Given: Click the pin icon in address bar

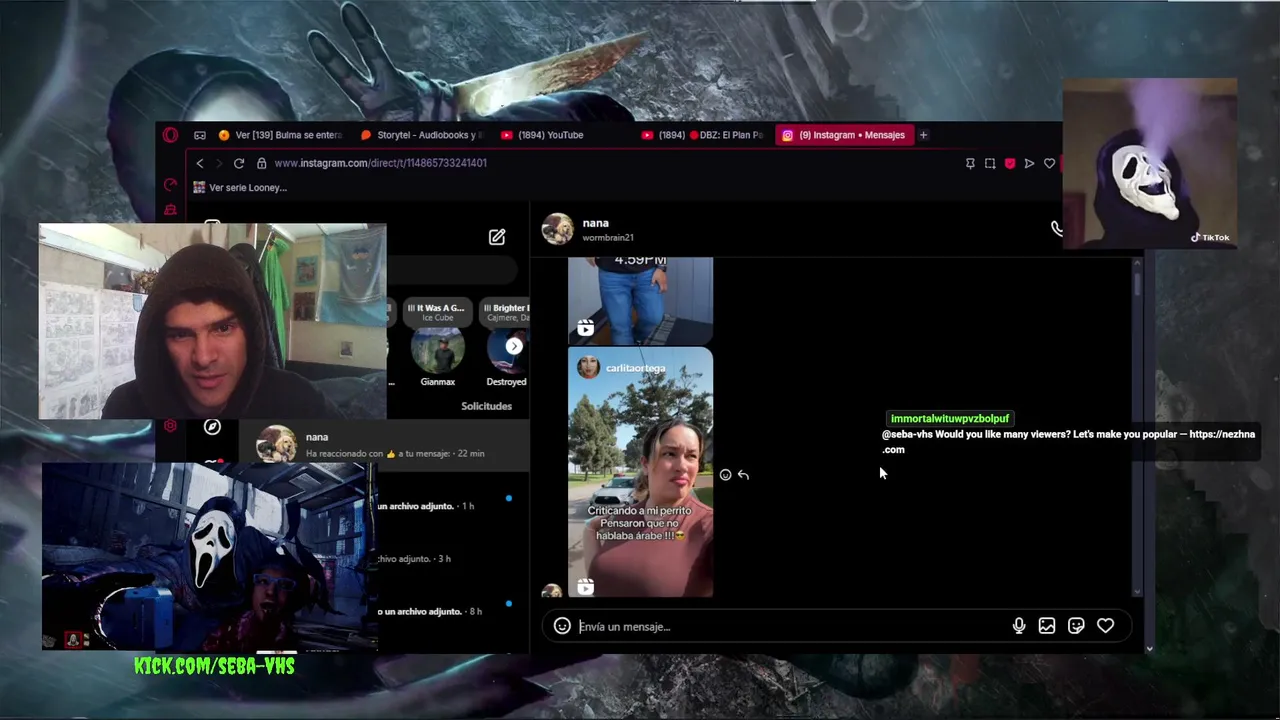Looking at the screenshot, I should pos(970,163).
